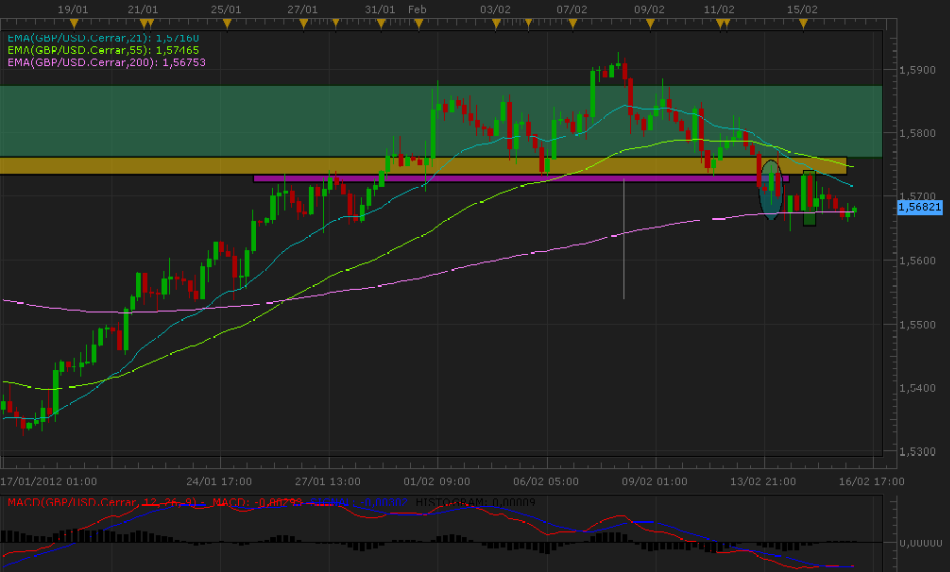Image resolution: width=950 pixels, height=572 pixels.
Task: Click the triangle marker under 03/02
Action: tap(496, 21)
